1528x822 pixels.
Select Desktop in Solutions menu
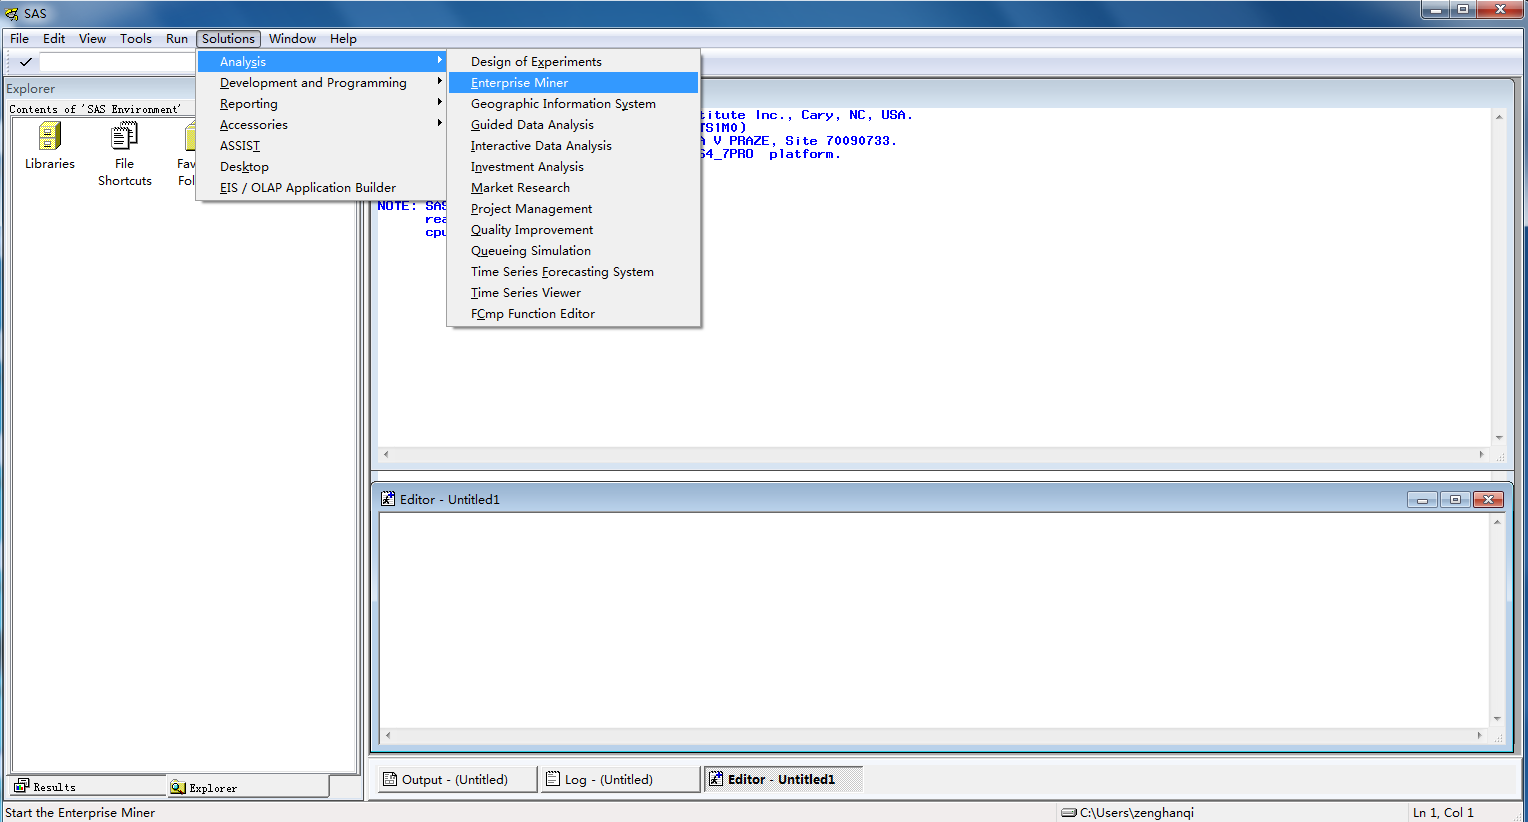coord(322,167)
